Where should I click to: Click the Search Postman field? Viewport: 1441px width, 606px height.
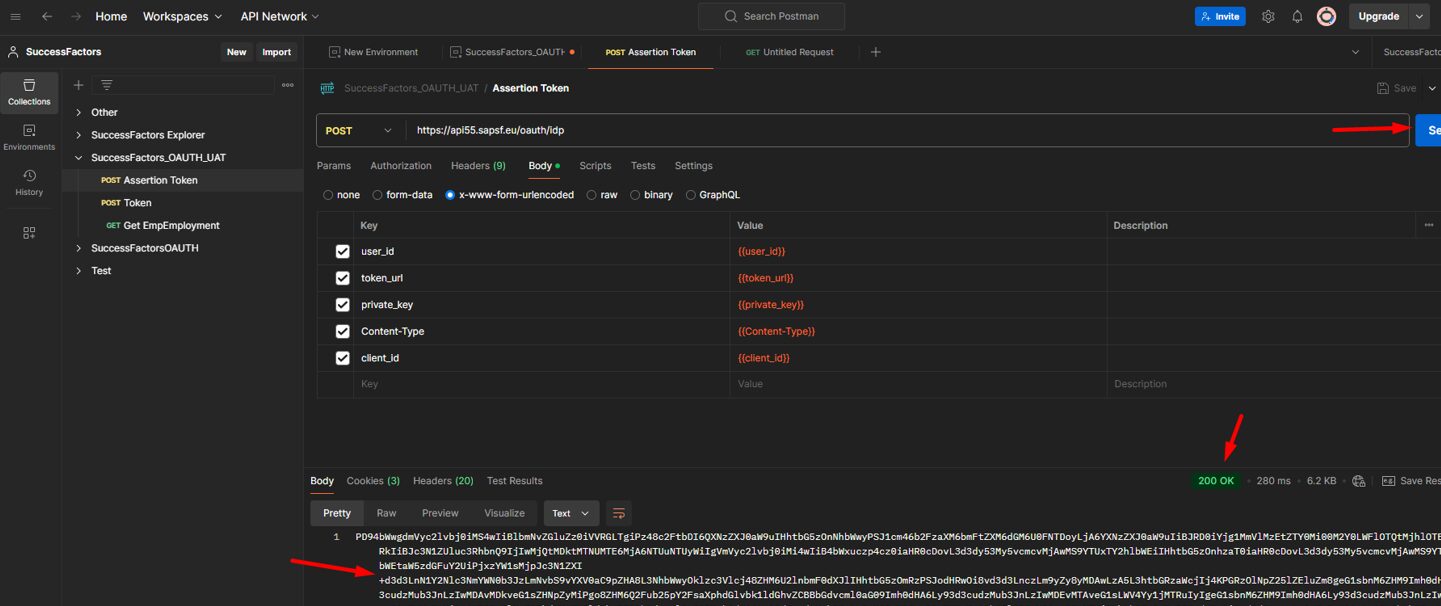771,17
